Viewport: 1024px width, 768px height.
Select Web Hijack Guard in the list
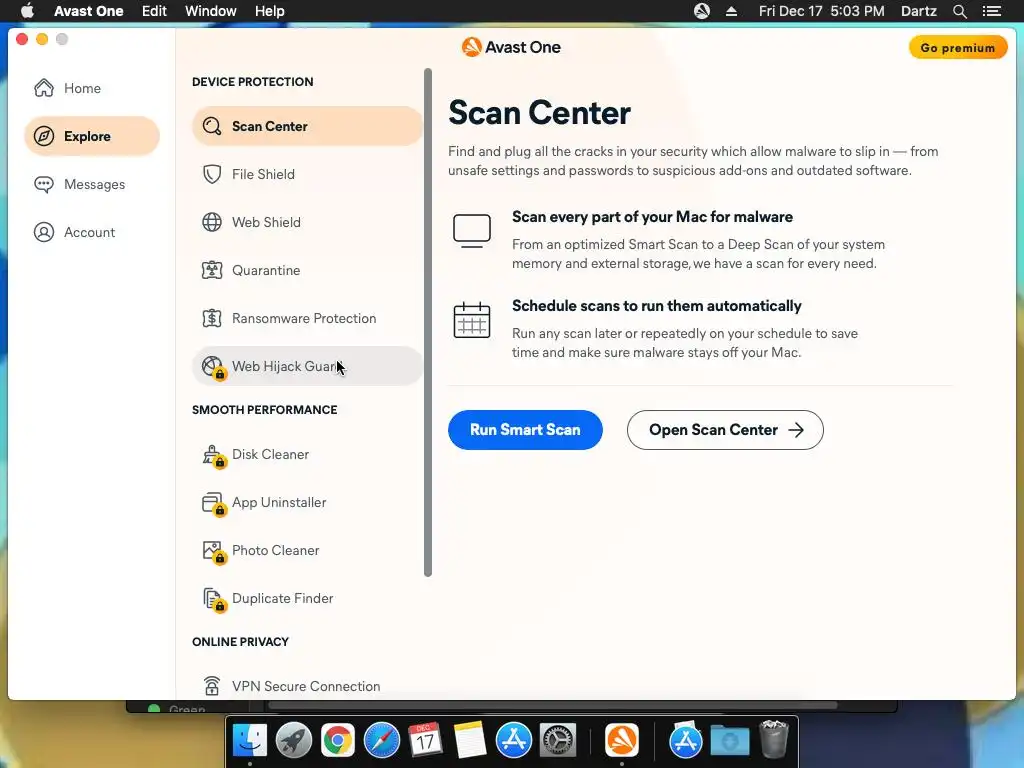(x=307, y=366)
